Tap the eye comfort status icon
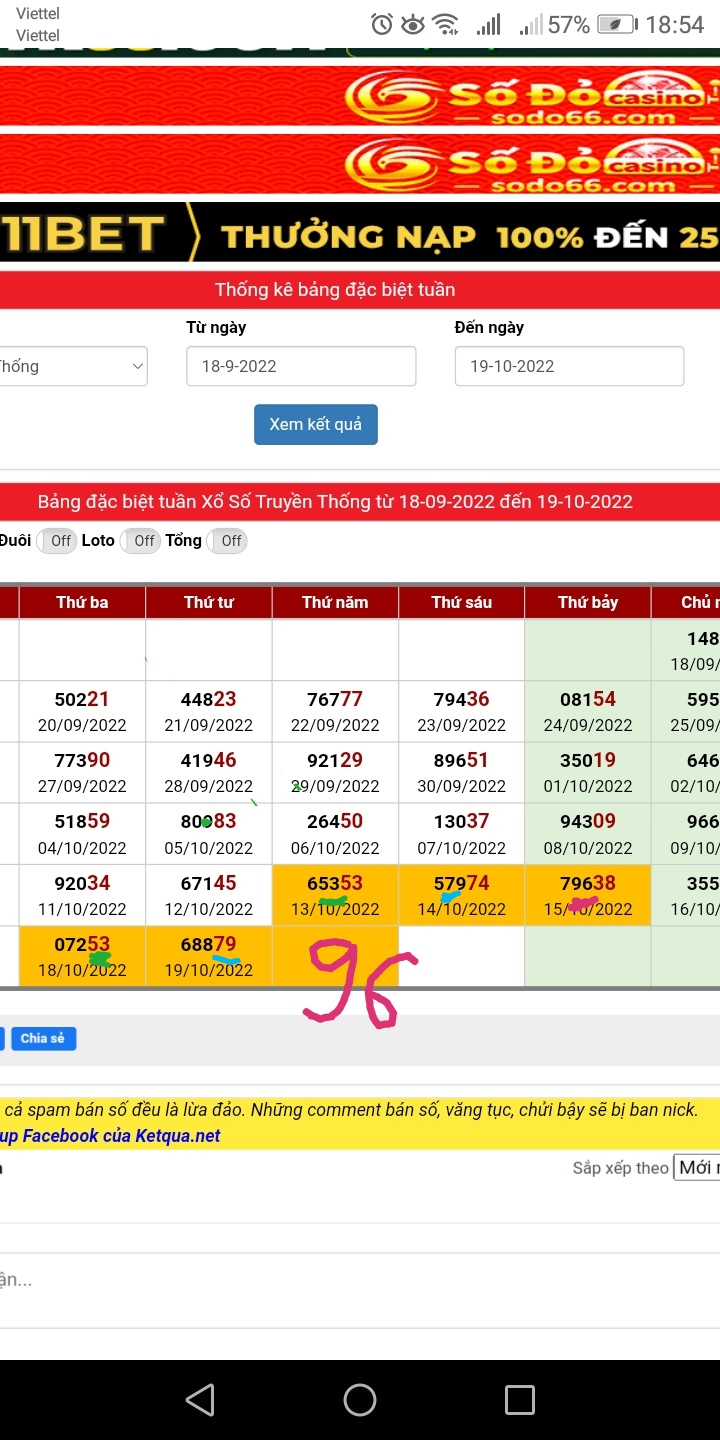Viewport: 720px width, 1440px height. (412, 25)
